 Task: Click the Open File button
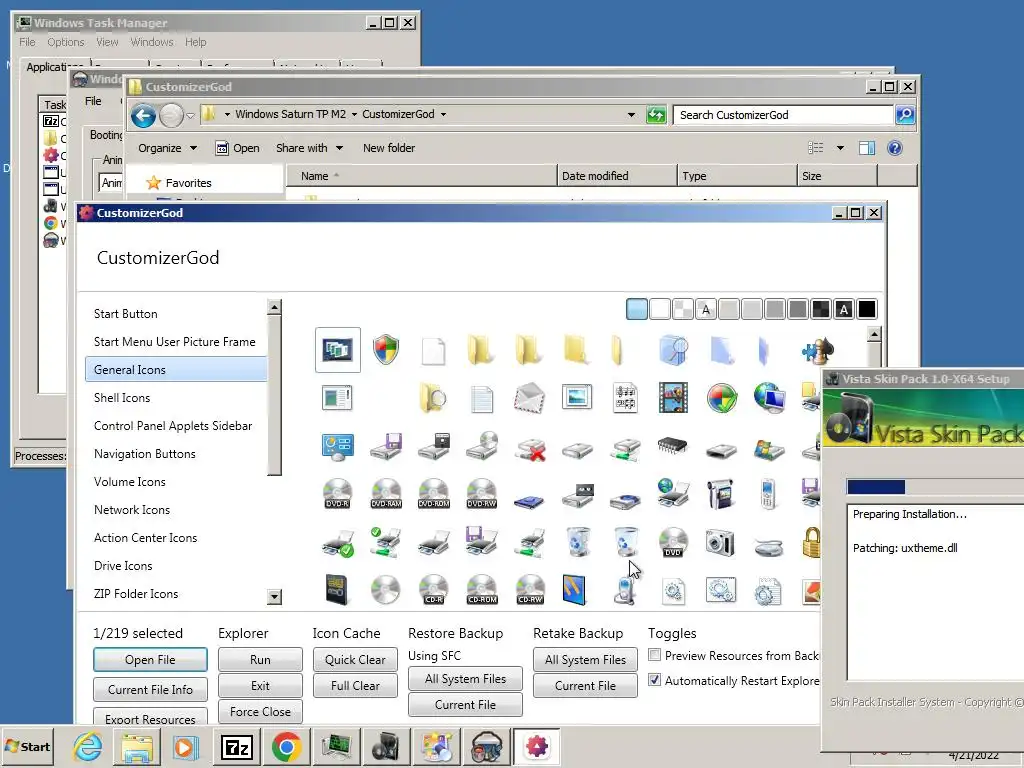tap(150, 660)
